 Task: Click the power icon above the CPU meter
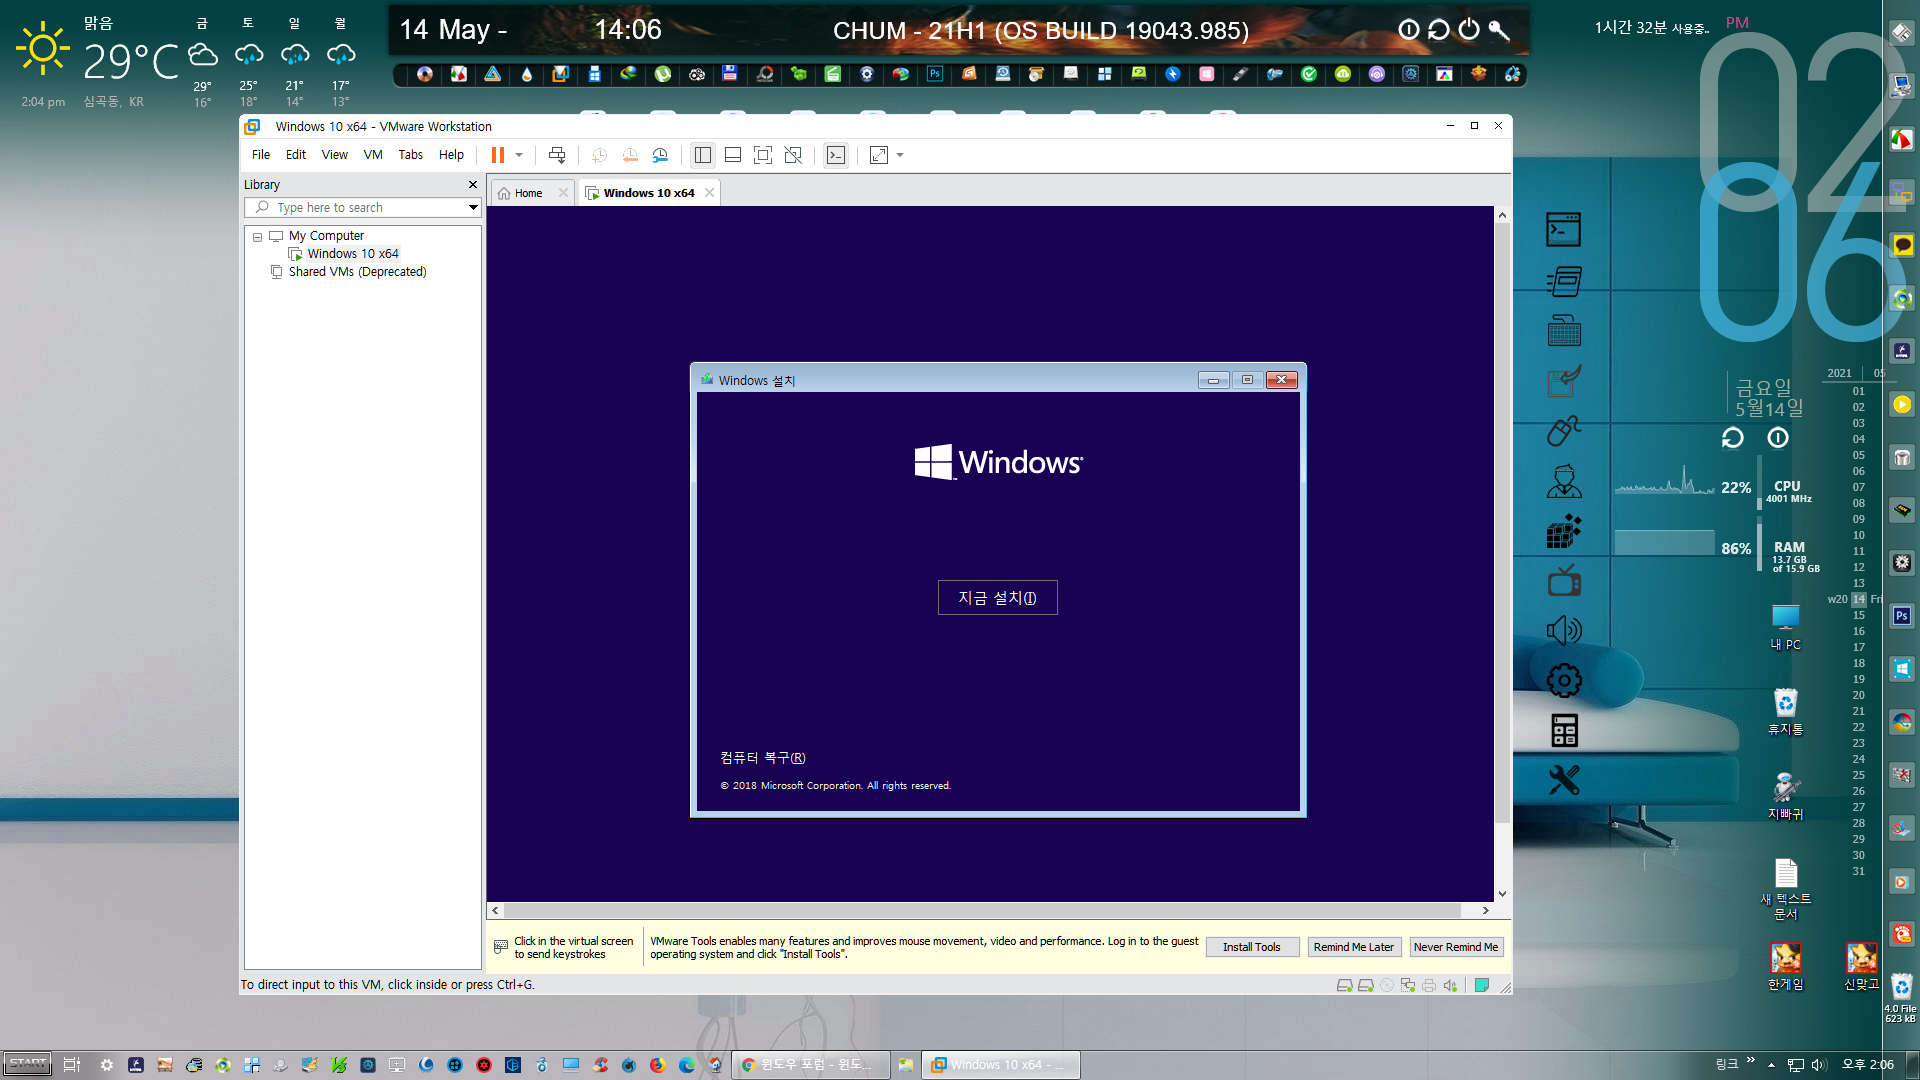click(1777, 438)
